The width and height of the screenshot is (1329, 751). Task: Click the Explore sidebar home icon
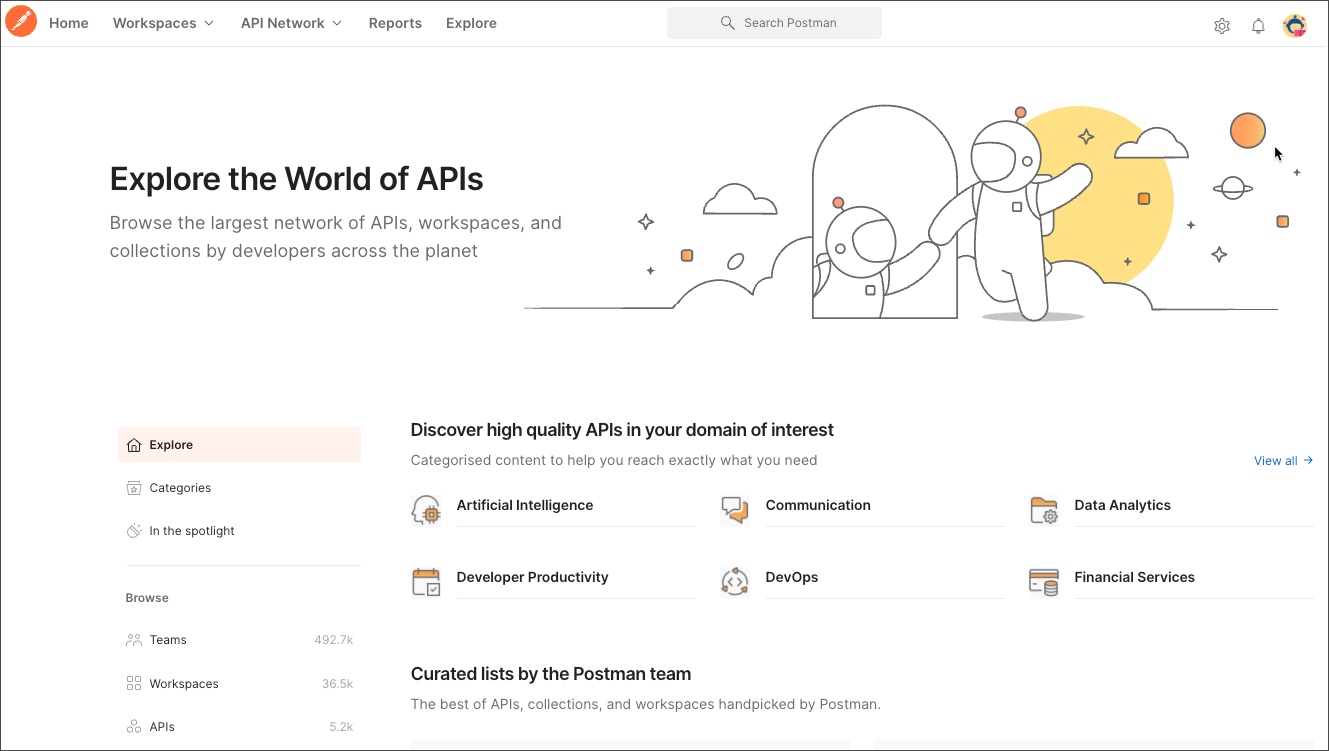(134, 445)
